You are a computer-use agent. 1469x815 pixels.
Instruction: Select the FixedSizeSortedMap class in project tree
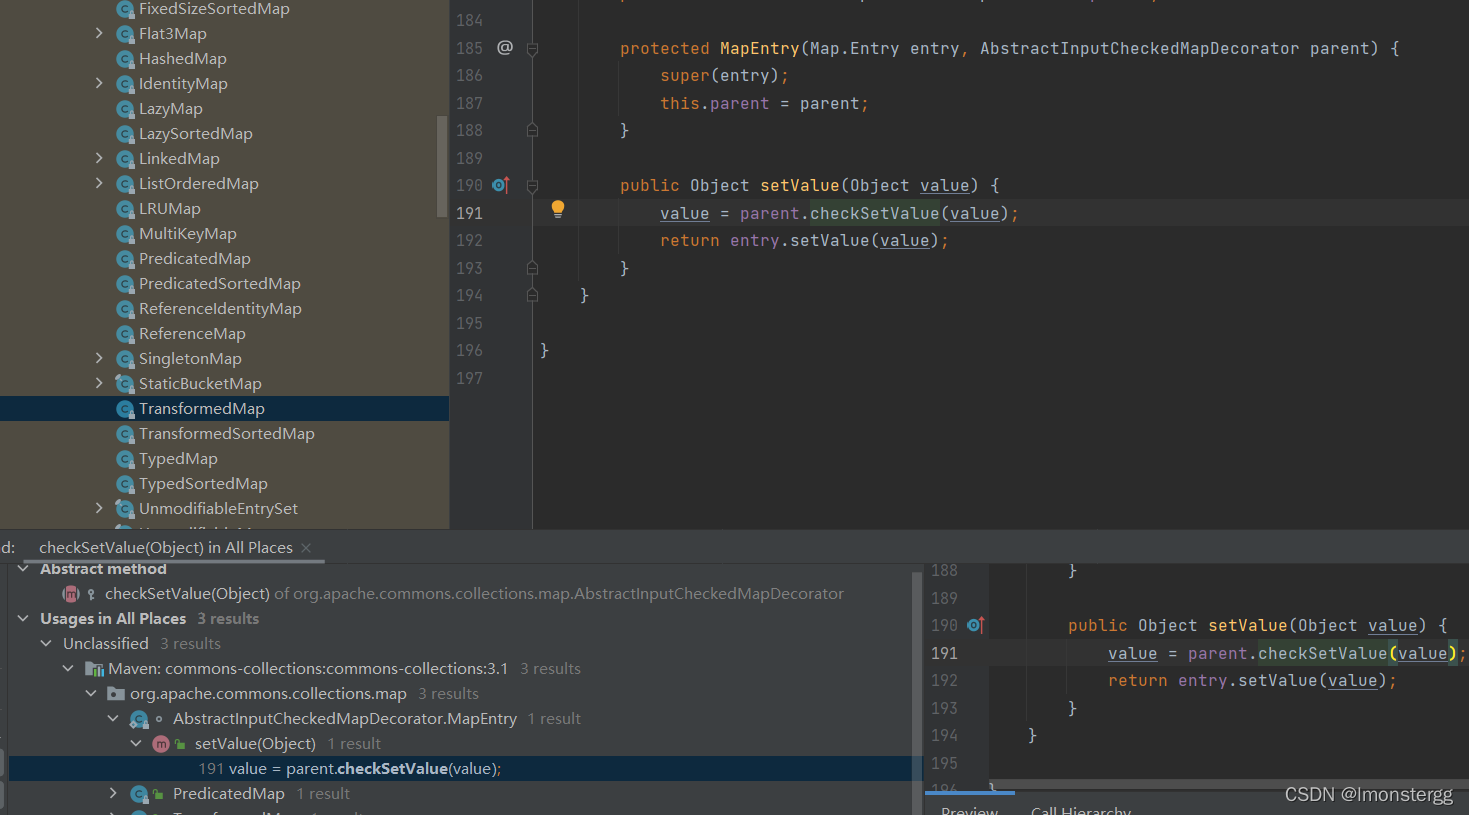[214, 9]
